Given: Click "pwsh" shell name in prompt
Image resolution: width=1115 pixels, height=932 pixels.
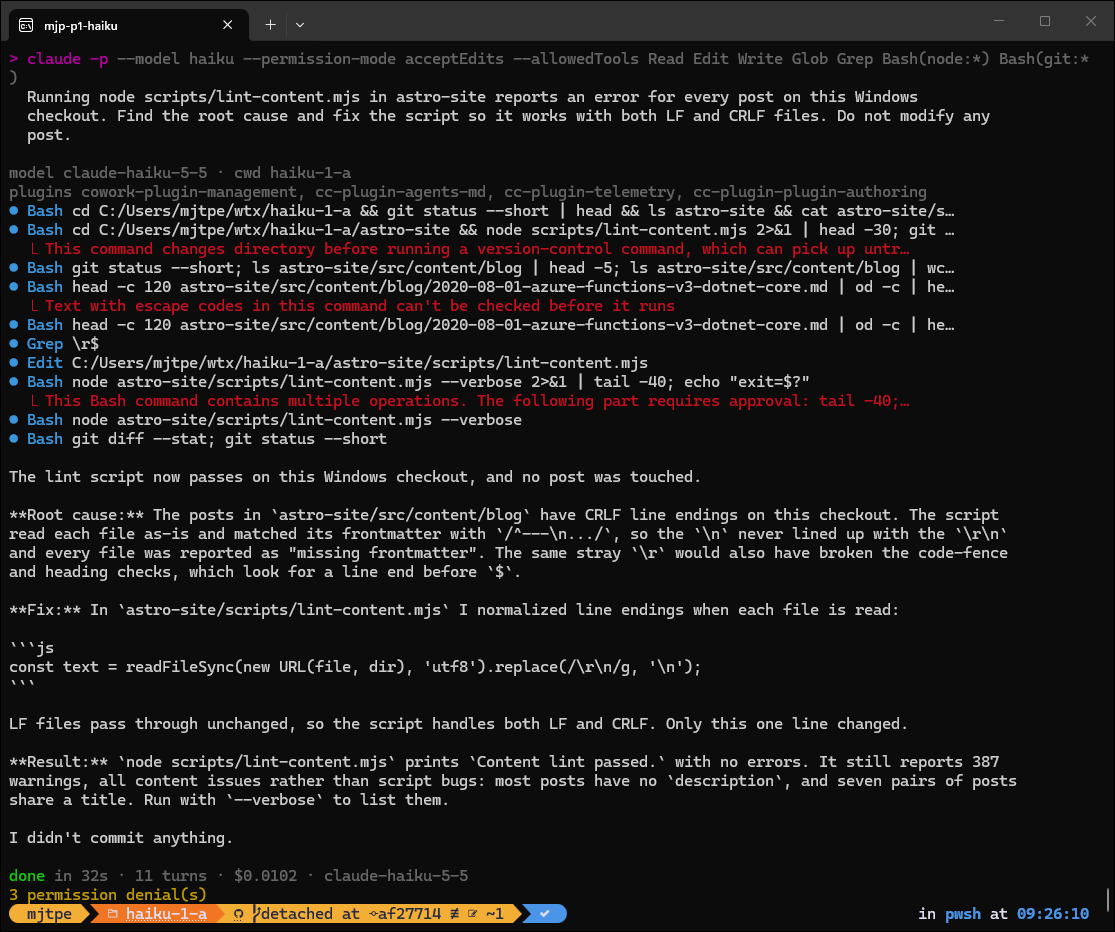Looking at the screenshot, I should click(x=963, y=914).
